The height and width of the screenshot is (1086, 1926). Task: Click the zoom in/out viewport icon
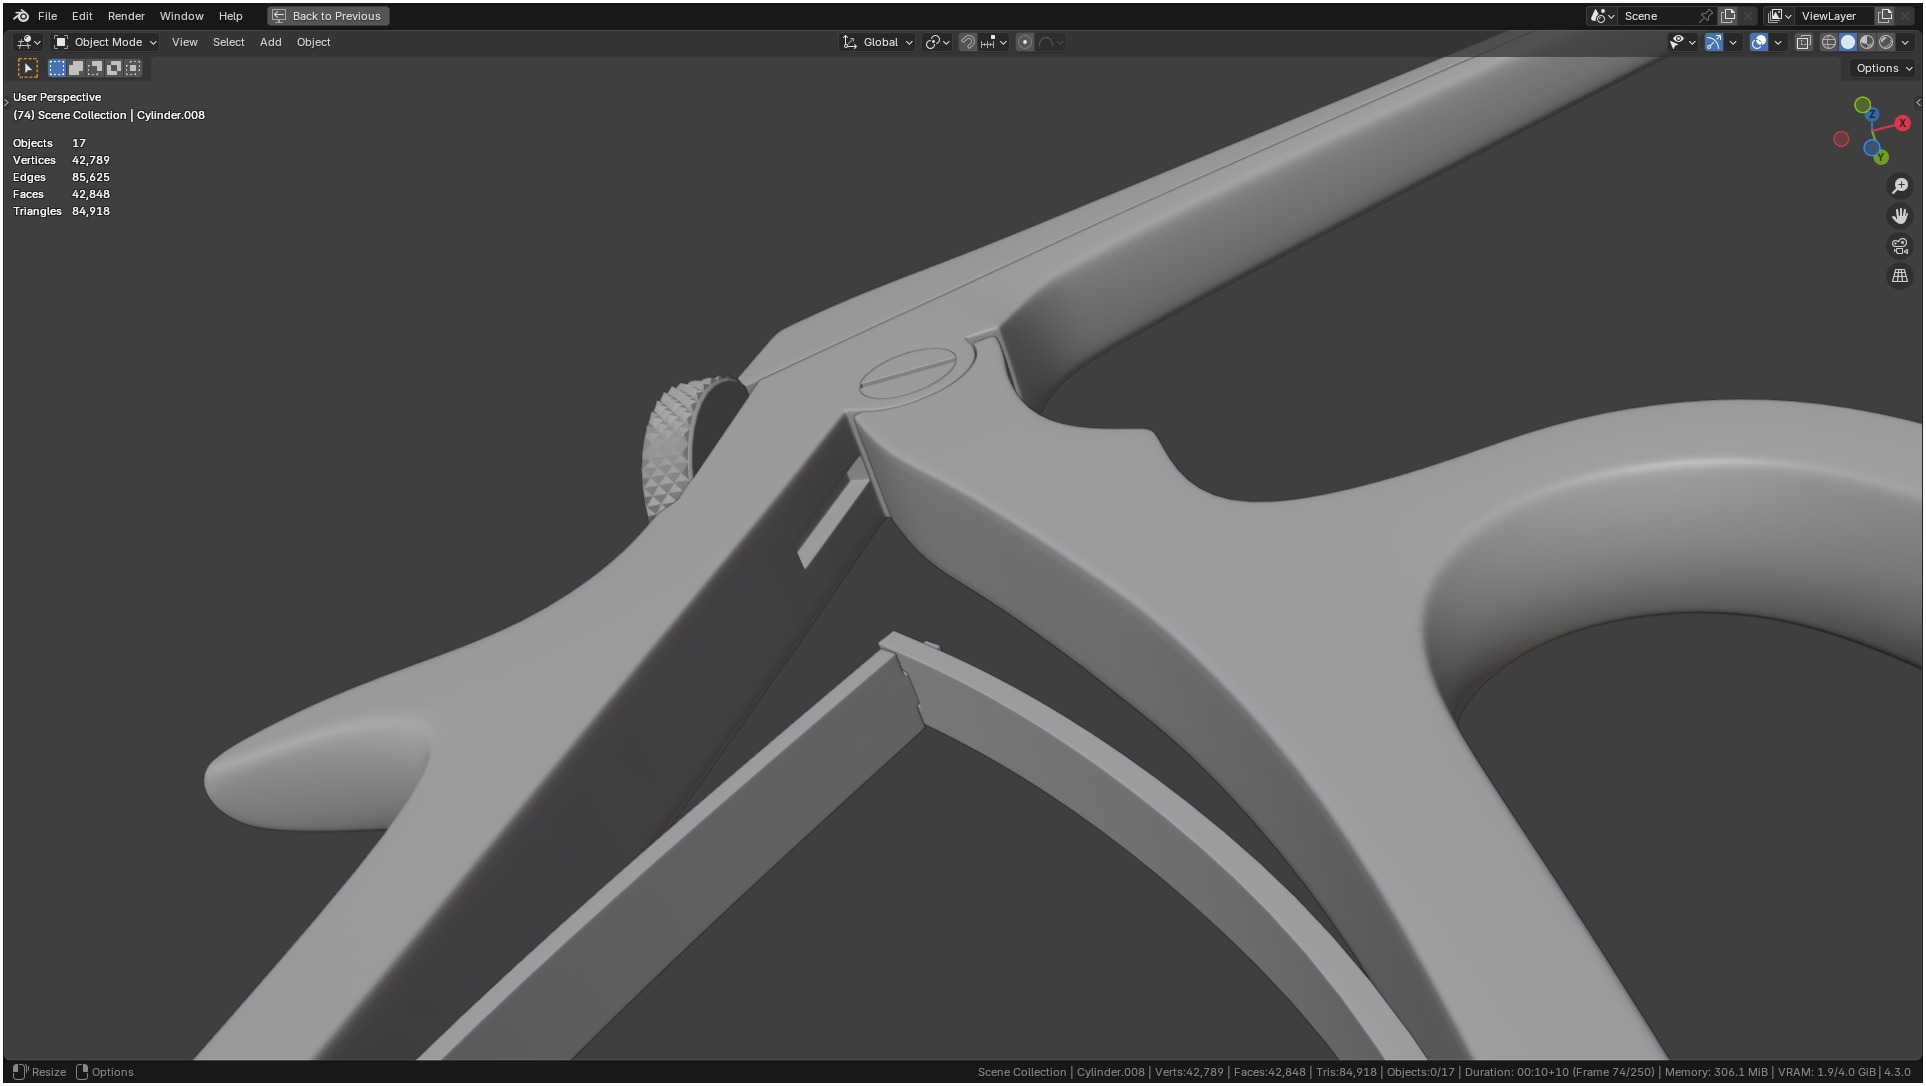tap(1899, 186)
